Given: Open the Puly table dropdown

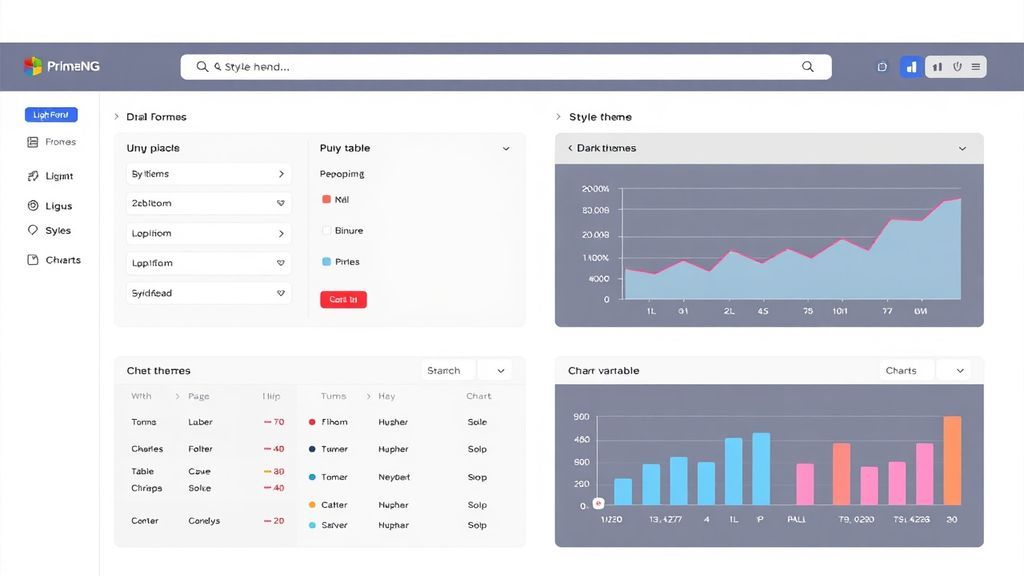Looking at the screenshot, I should 506,148.
